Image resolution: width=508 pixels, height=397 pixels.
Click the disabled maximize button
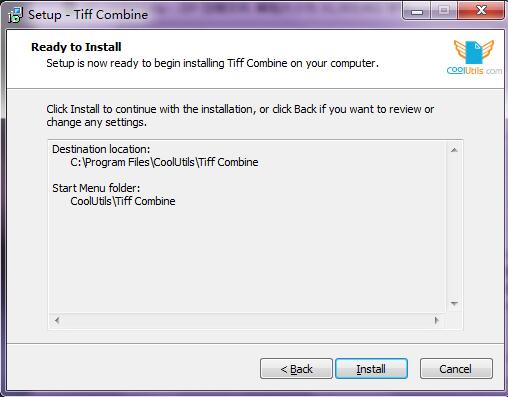(x=444, y=11)
